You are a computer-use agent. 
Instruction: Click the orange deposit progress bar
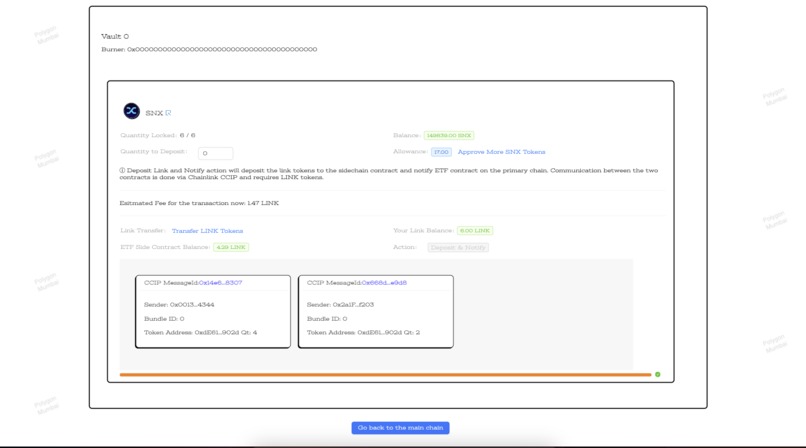tap(386, 375)
